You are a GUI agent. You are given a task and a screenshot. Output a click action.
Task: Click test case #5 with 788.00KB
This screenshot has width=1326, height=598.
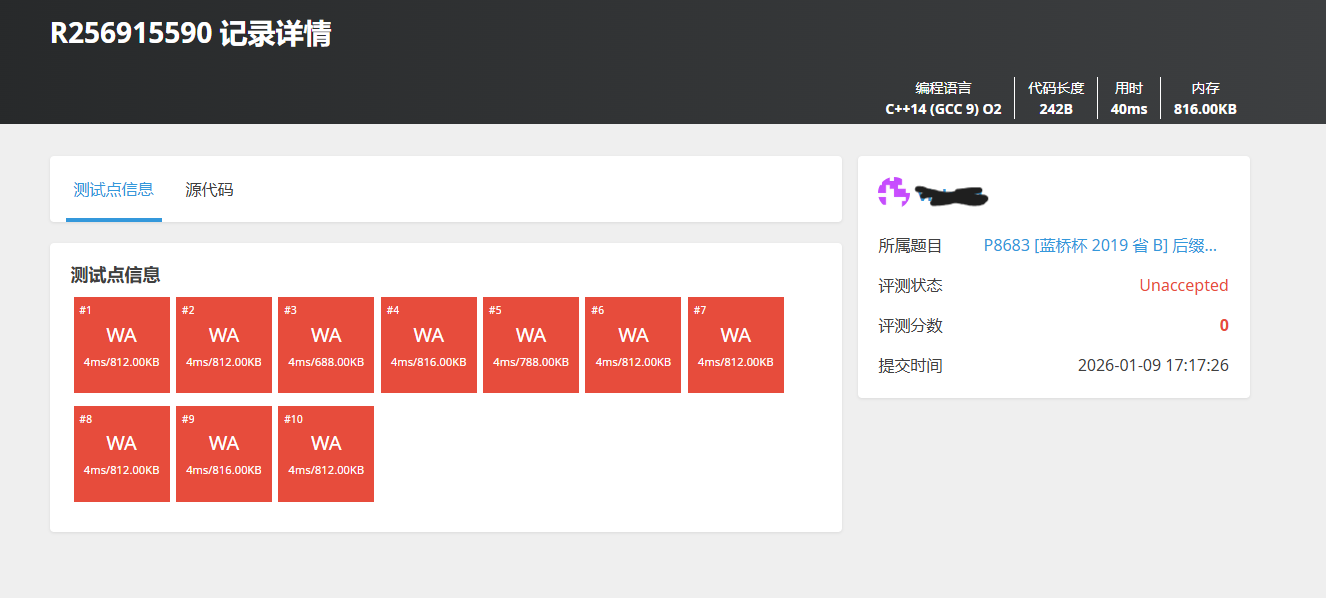531,345
